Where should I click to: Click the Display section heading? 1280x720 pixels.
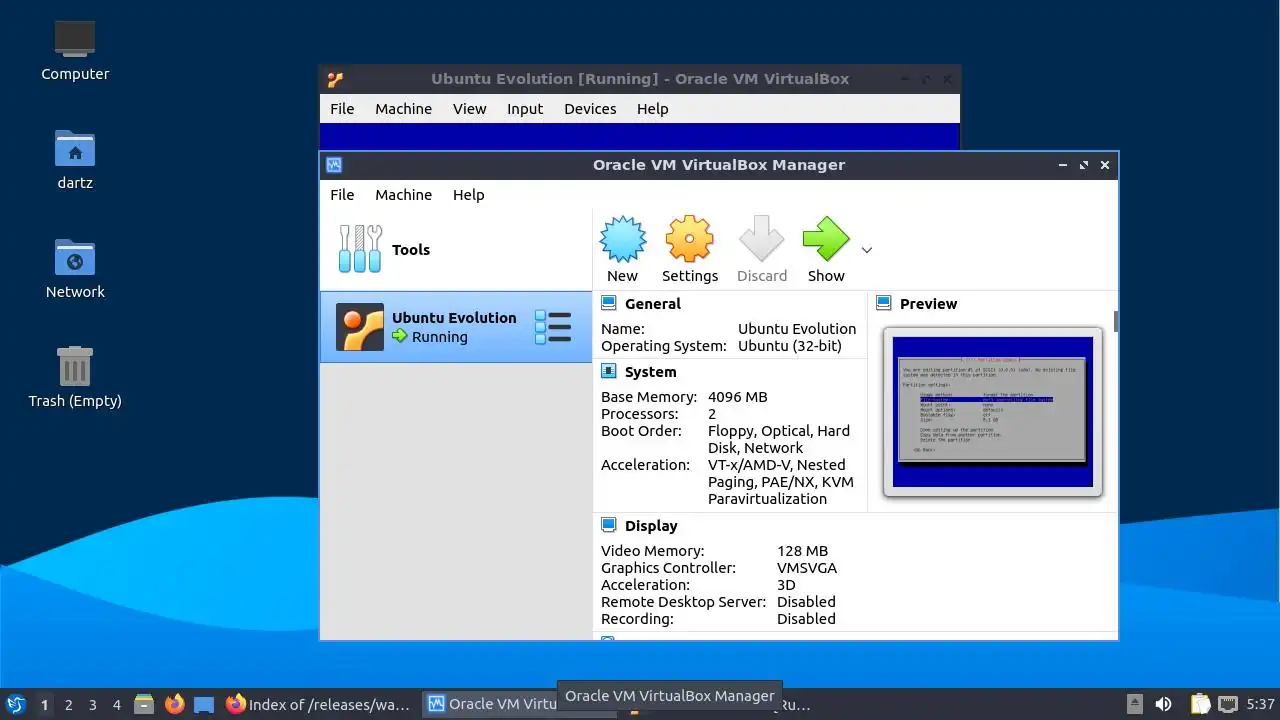click(x=651, y=526)
